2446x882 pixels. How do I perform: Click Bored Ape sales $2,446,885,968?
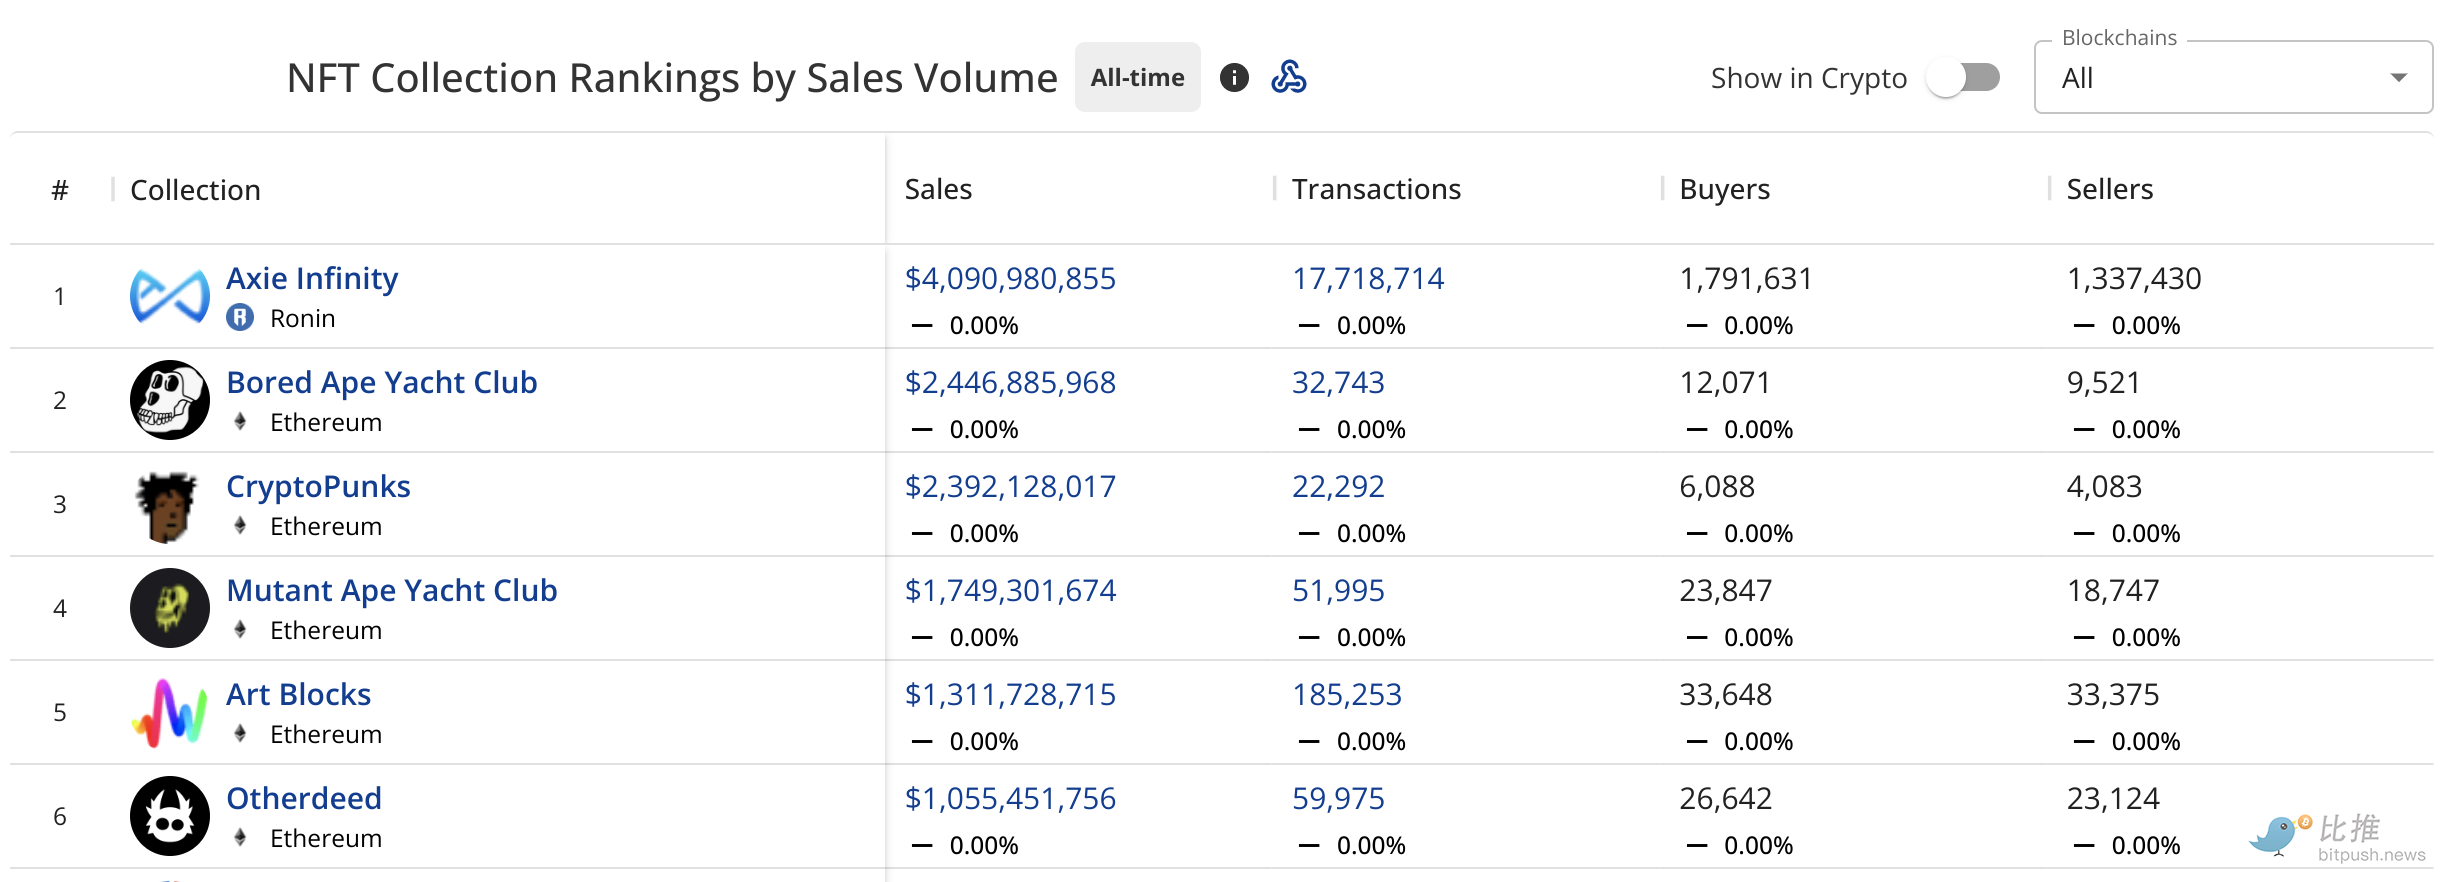[1010, 382]
